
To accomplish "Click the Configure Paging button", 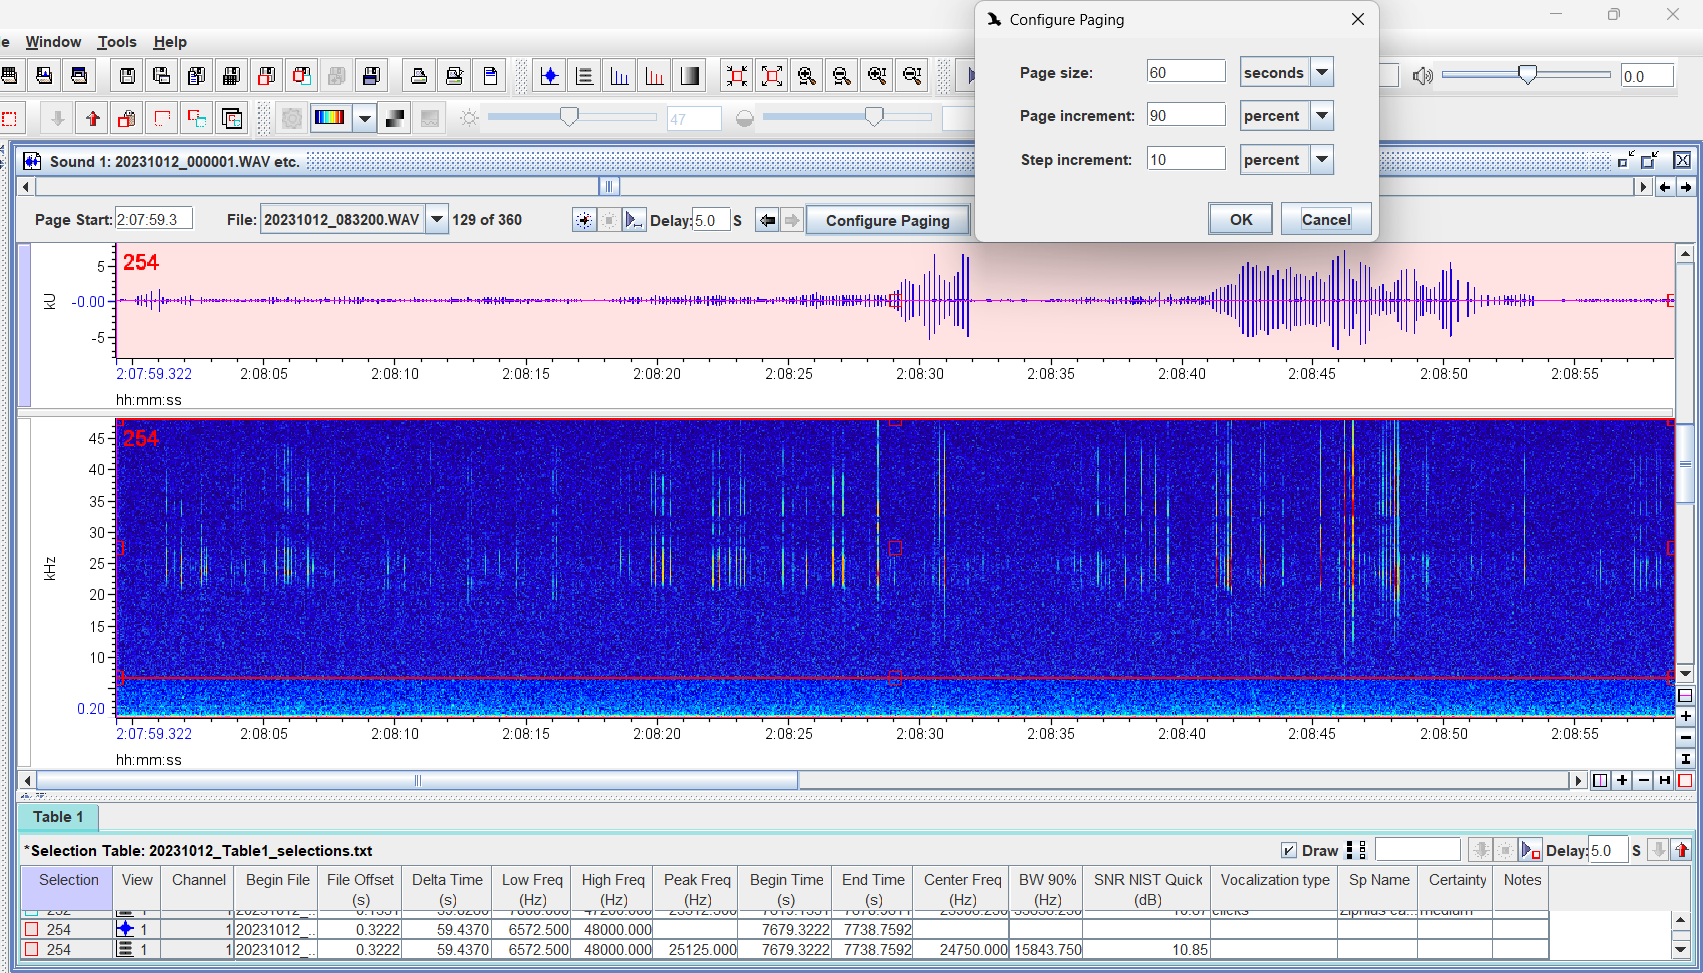I will [887, 221].
